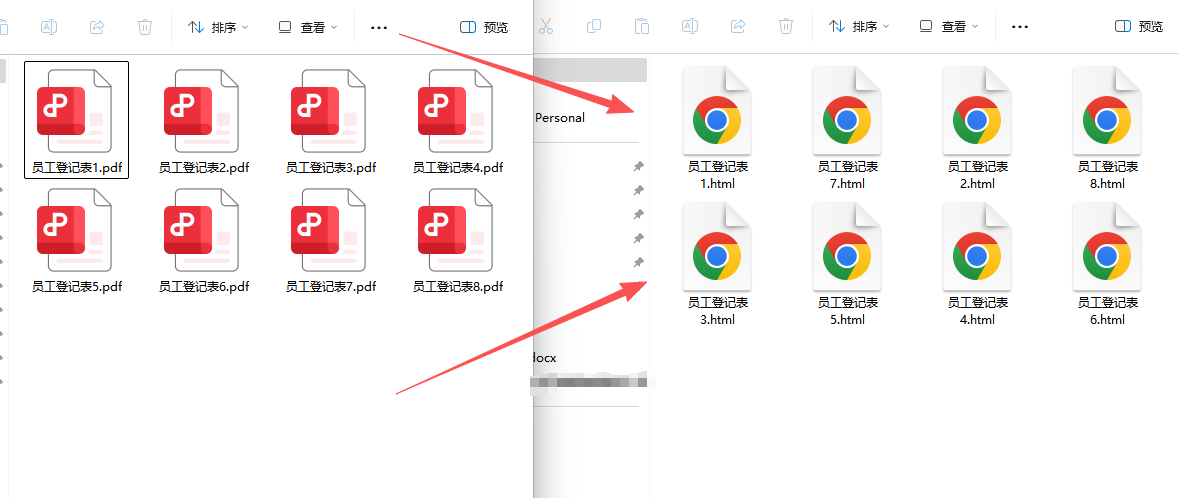Open the 查看 view dropdown in left window
Image resolution: width=1179 pixels, height=498 pixels.
[308, 27]
